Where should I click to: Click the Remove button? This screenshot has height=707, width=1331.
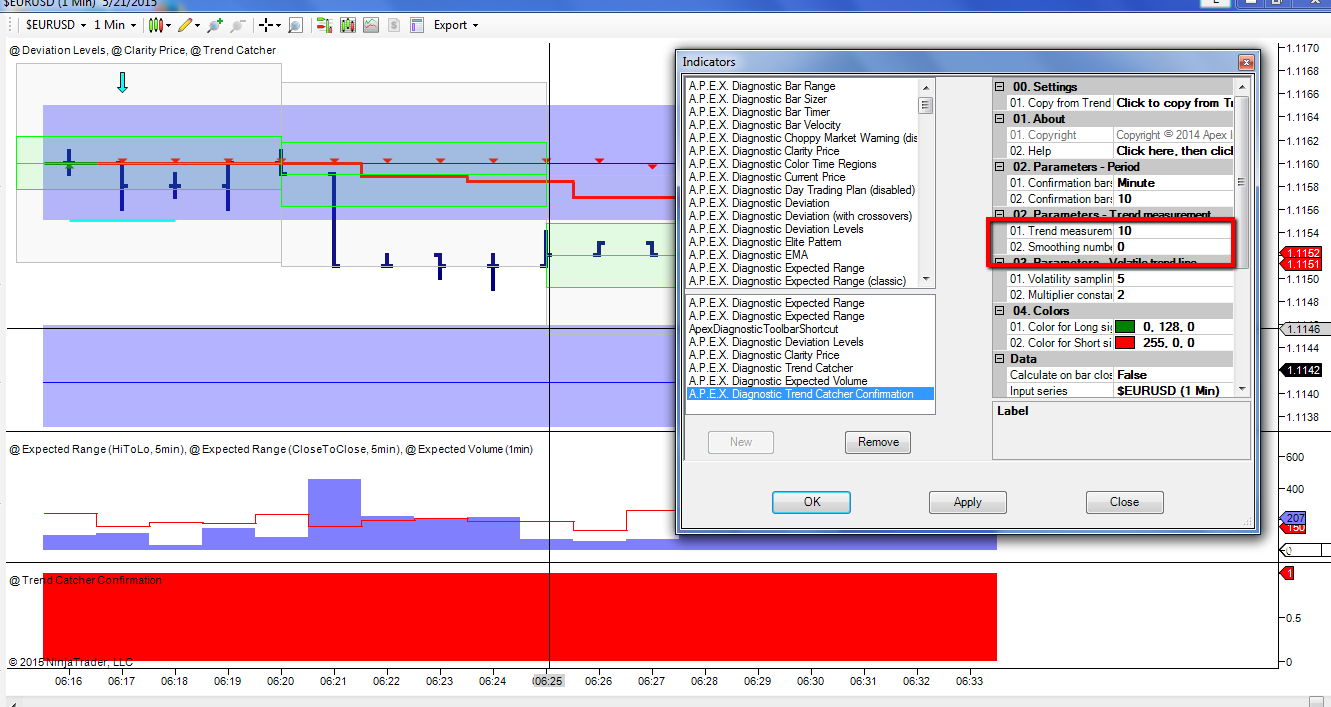(878, 442)
